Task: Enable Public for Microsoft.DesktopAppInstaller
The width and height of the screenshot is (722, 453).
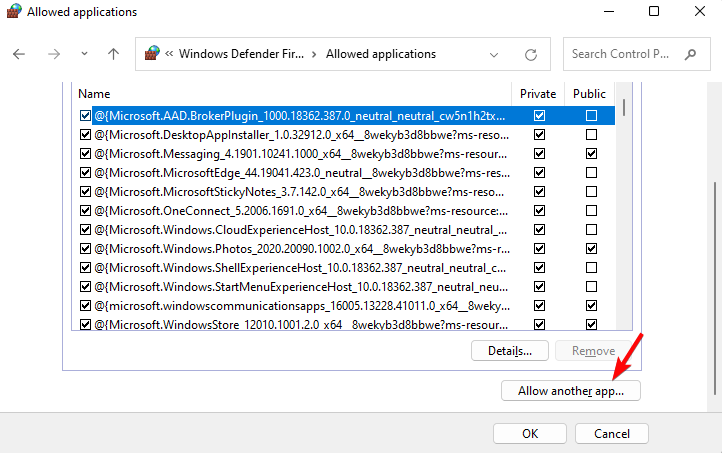Action: pos(591,134)
